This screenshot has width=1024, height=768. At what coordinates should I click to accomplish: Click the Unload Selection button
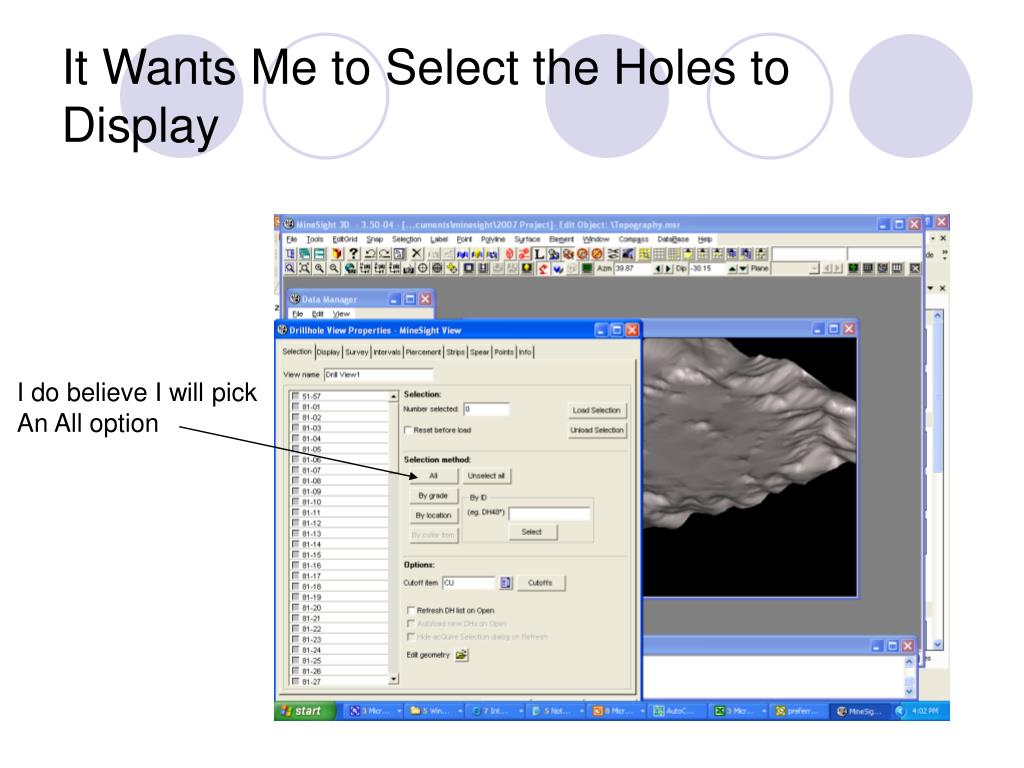(x=597, y=430)
